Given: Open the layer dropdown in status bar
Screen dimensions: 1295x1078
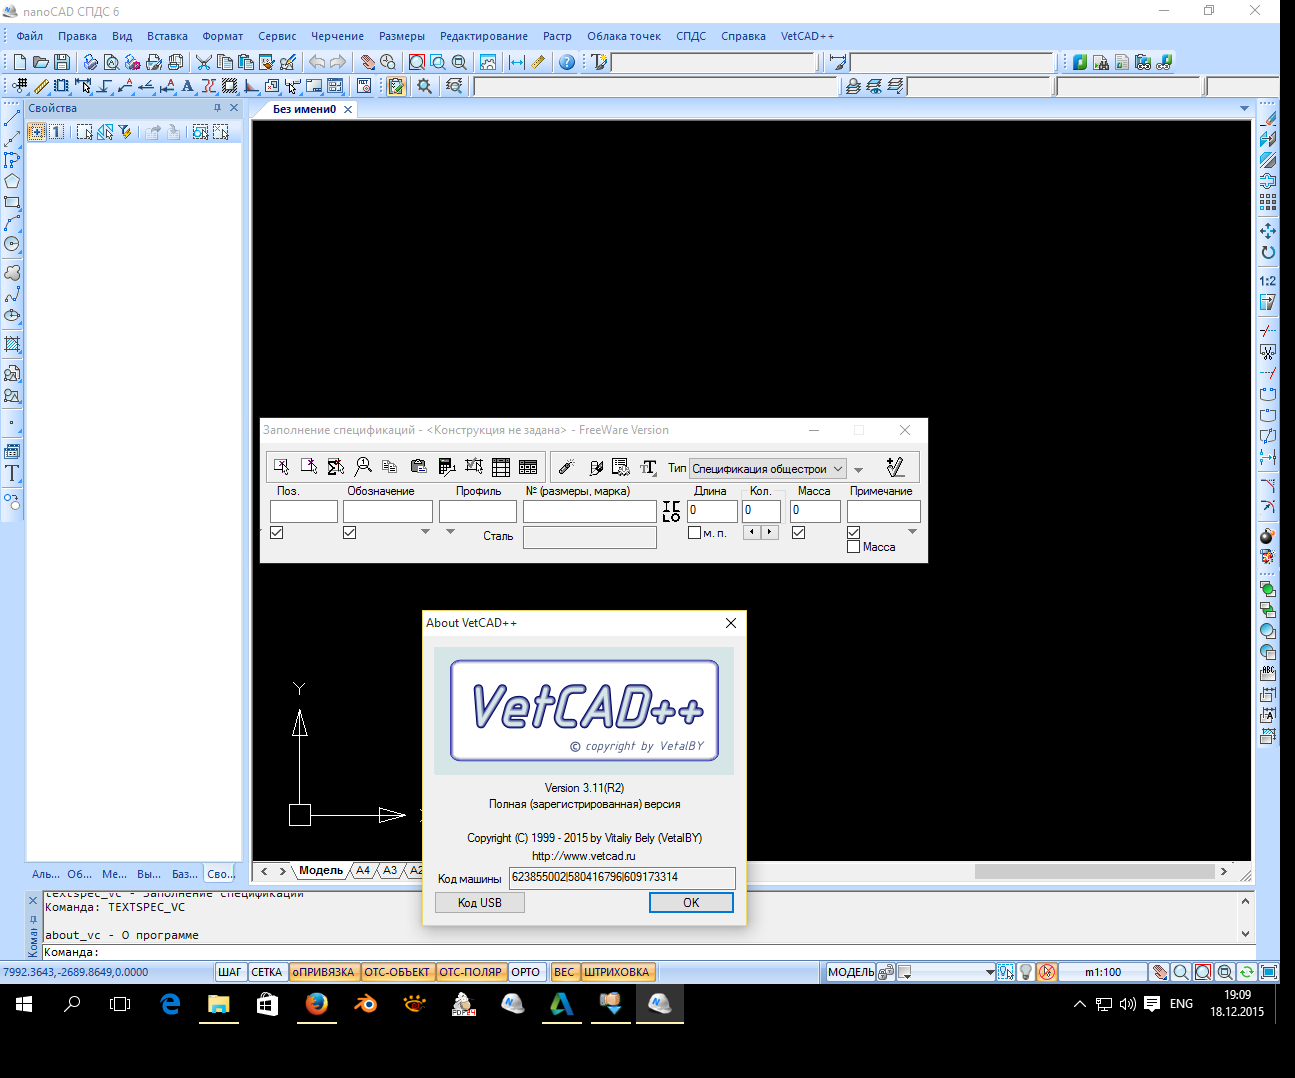Looking at the screenshot, I should tap(990, 972).
